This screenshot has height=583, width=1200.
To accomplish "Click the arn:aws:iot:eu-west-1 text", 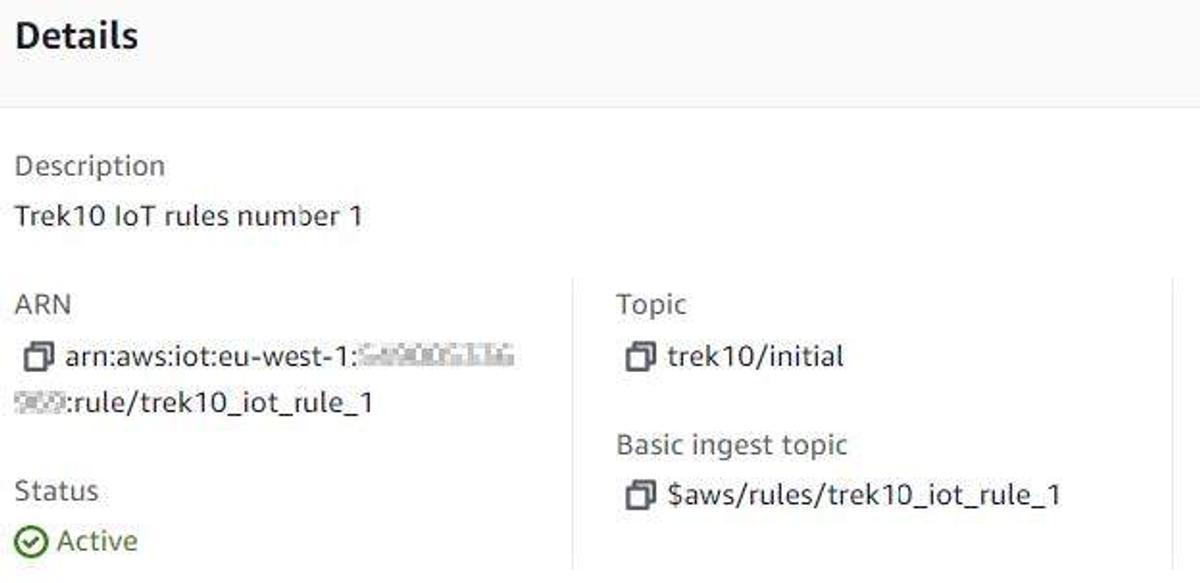I will (210, 356).
